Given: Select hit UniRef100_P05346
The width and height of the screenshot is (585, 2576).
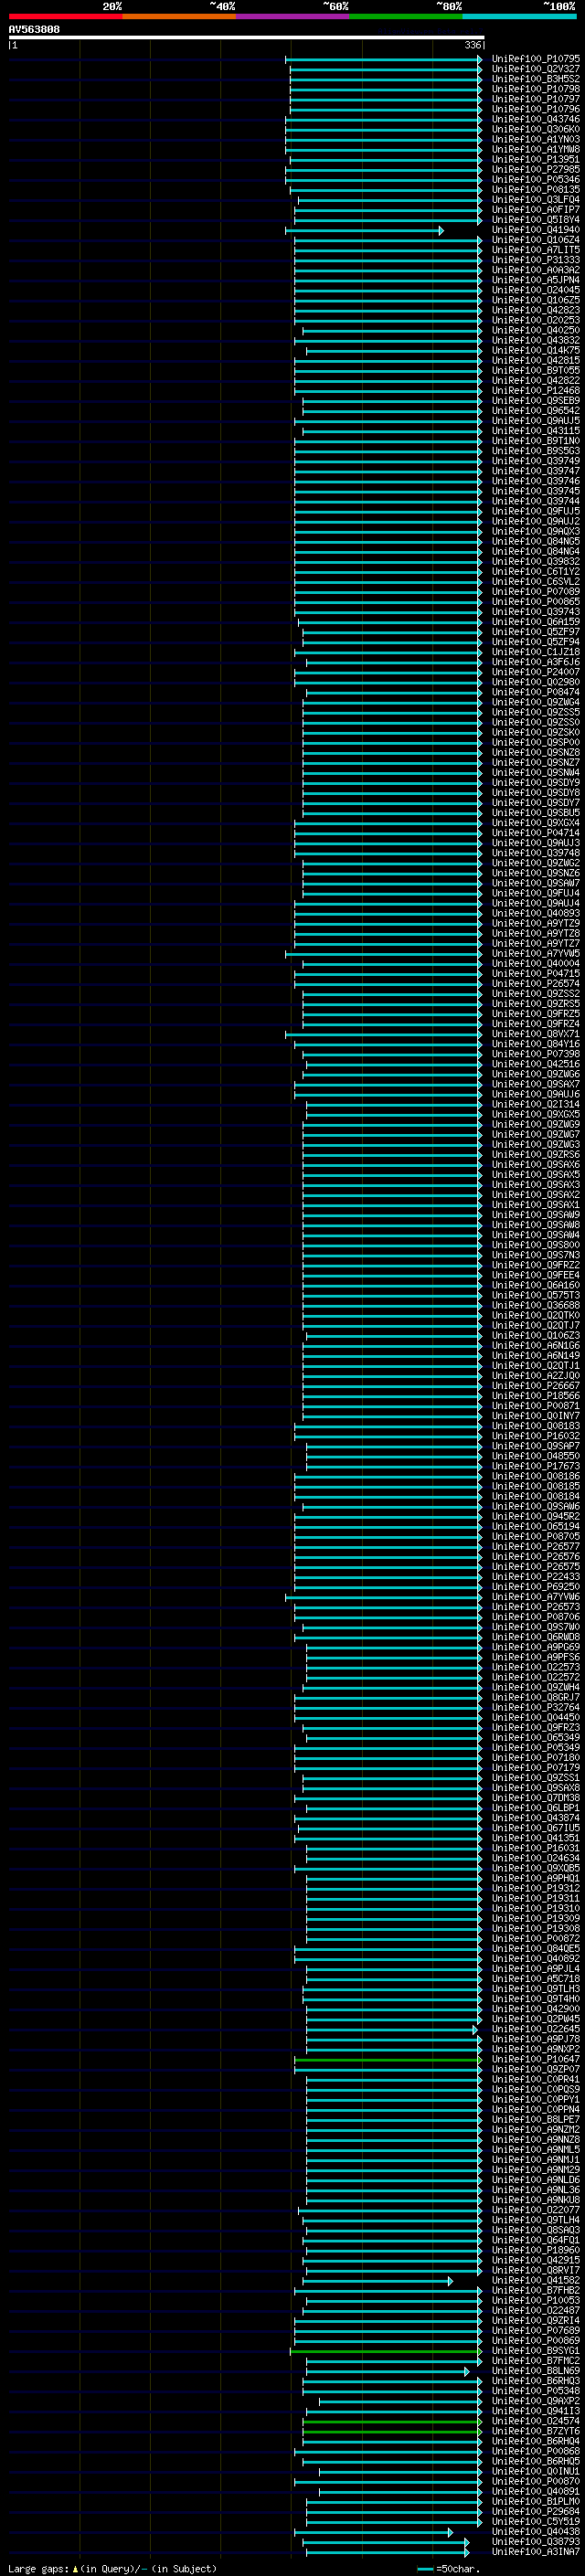Looking at the screenshot, I should pyautogui.click(x=536, y=179).
